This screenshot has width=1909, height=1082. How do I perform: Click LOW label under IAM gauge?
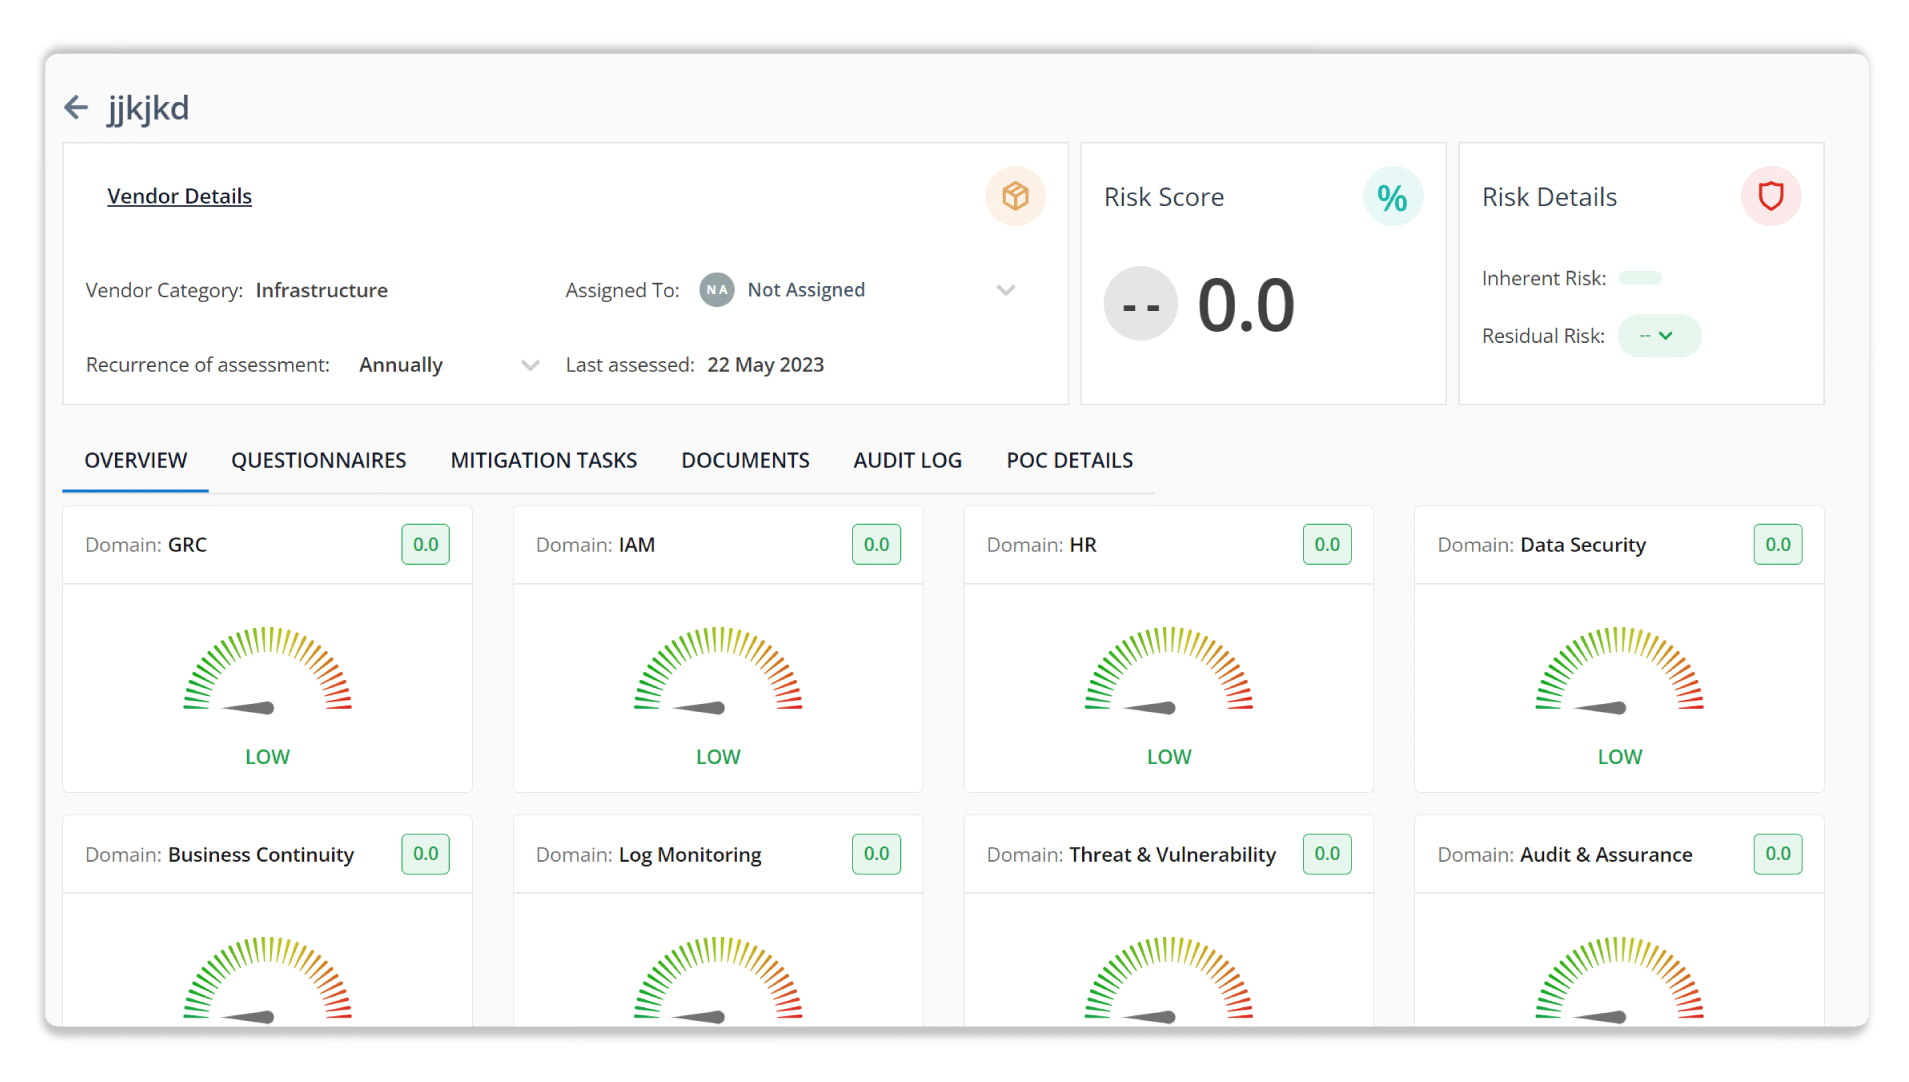pos(718,757)
